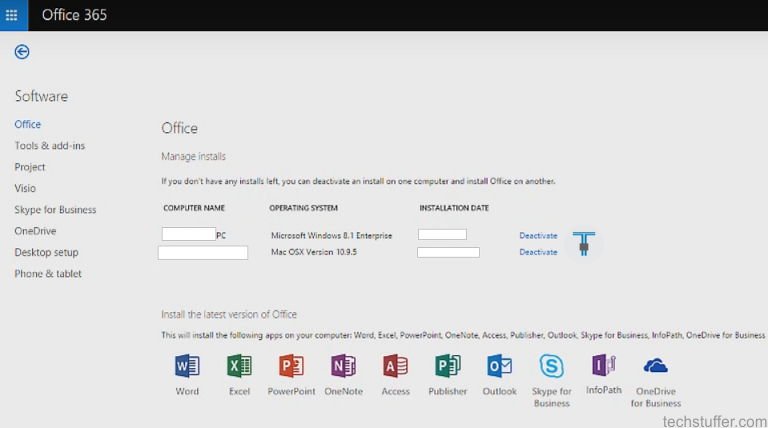Click the OneDrive for Business cloud icon
Image resolution: width=768 pixels, height=428 pixels.
656,366
